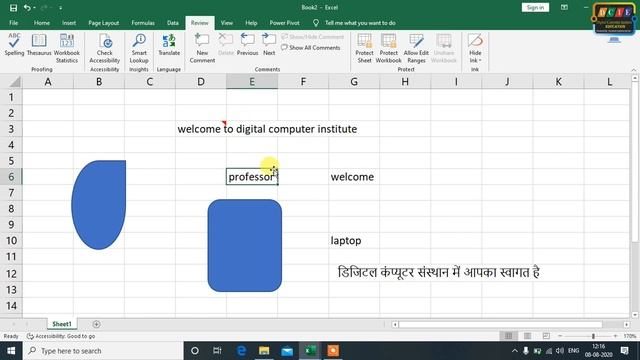Screen dimensions: 640x360
Task: Click the Save icon in title bar
Action: click(x=13, y=8)
